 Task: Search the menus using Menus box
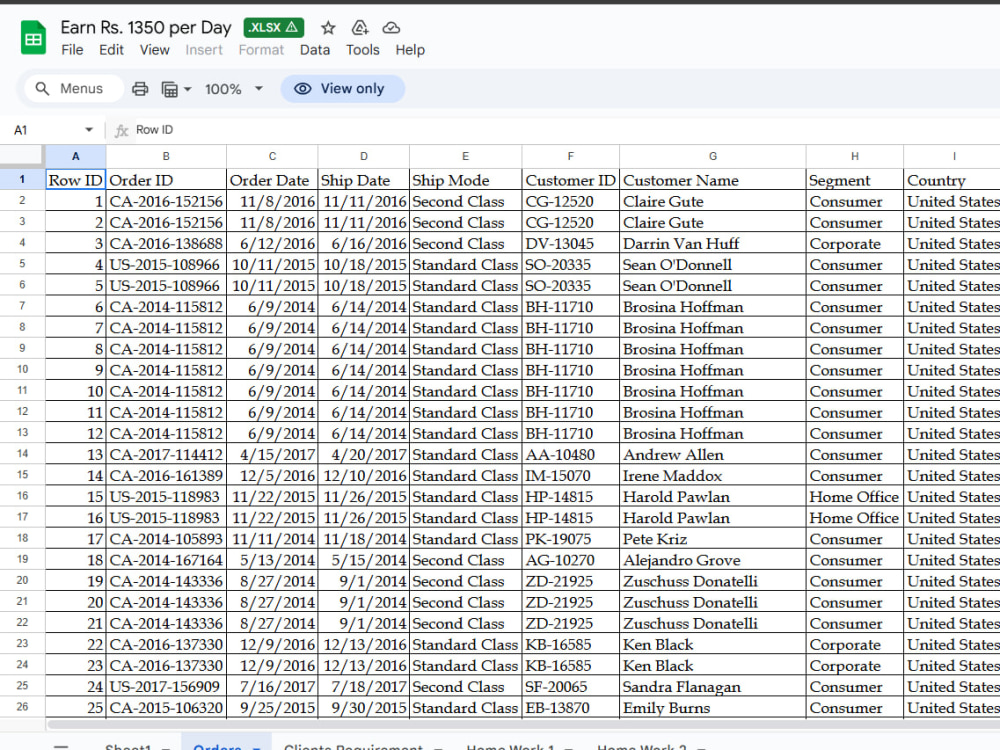point(74,89)
